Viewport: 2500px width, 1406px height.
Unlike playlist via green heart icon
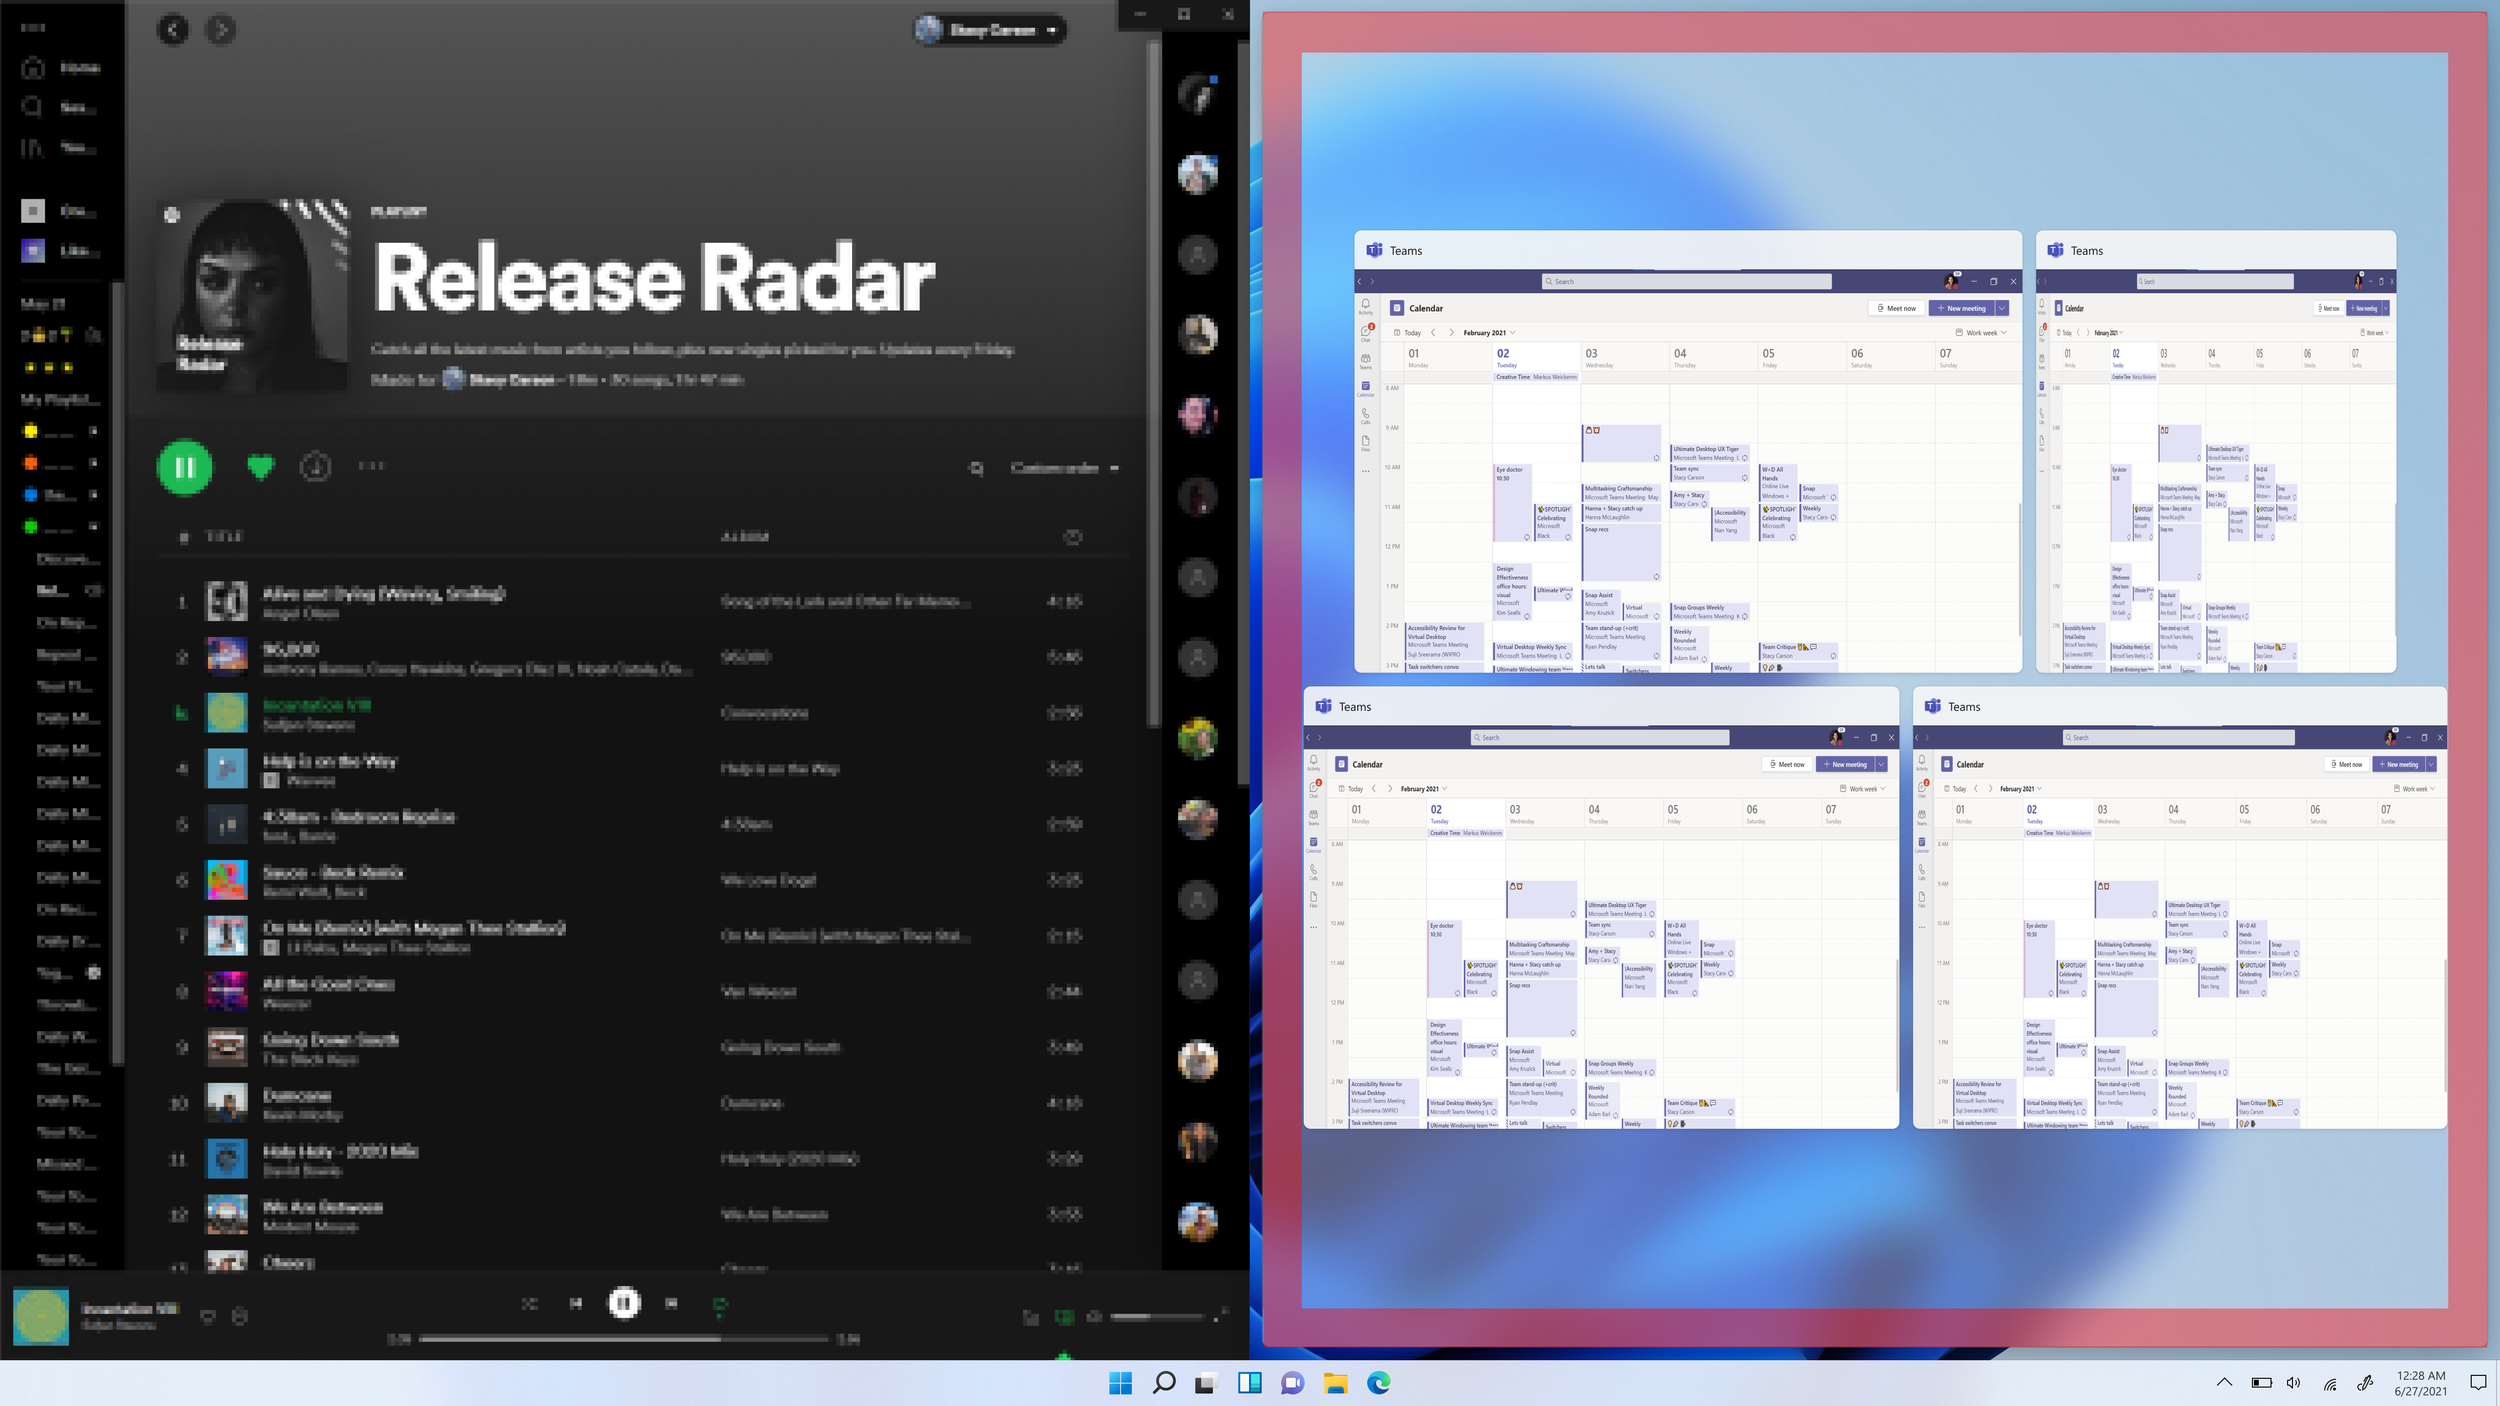(260, 466)
